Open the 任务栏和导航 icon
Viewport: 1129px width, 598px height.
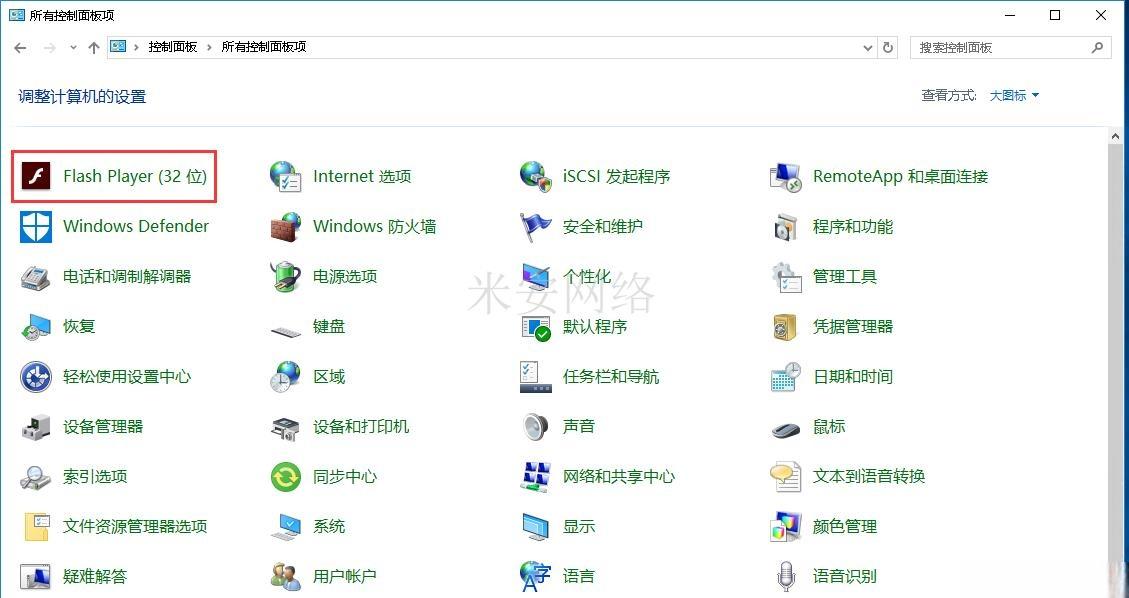(536, 376)
